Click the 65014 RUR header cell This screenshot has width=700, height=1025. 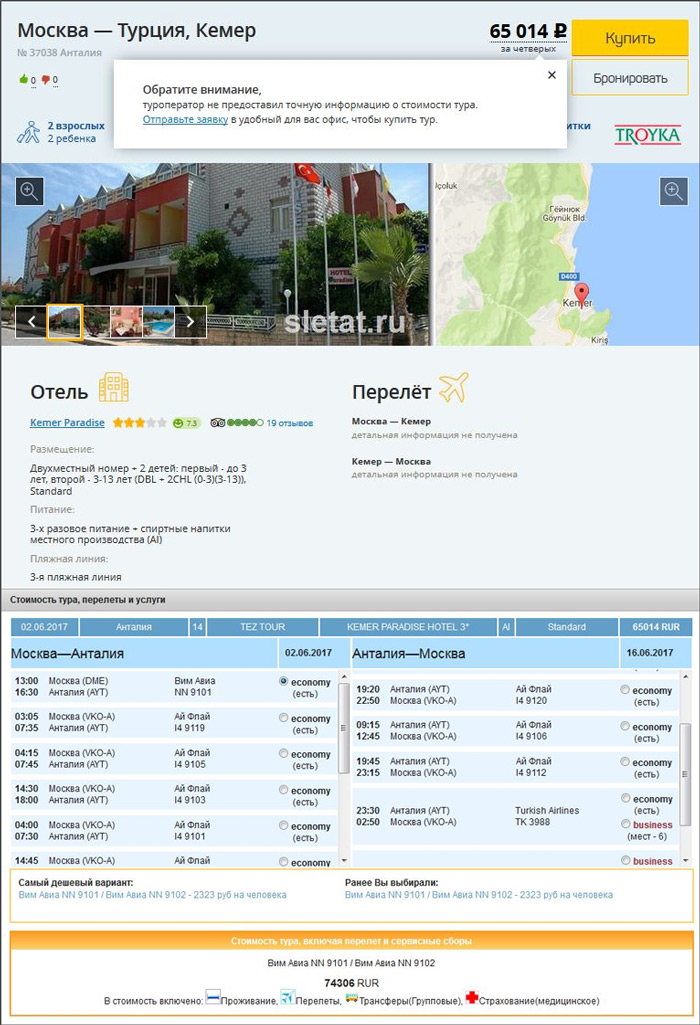coord(656,627)
